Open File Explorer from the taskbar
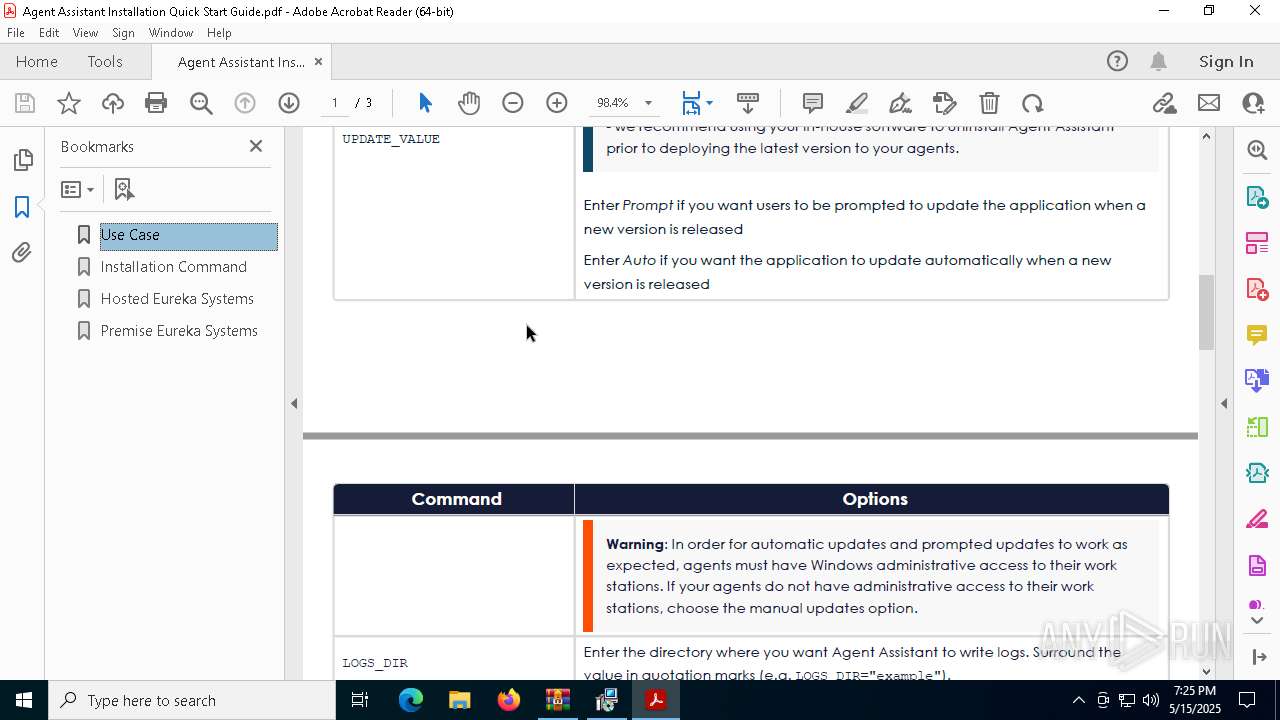This screenshot has width=1280, height=720. coord(460,700)
